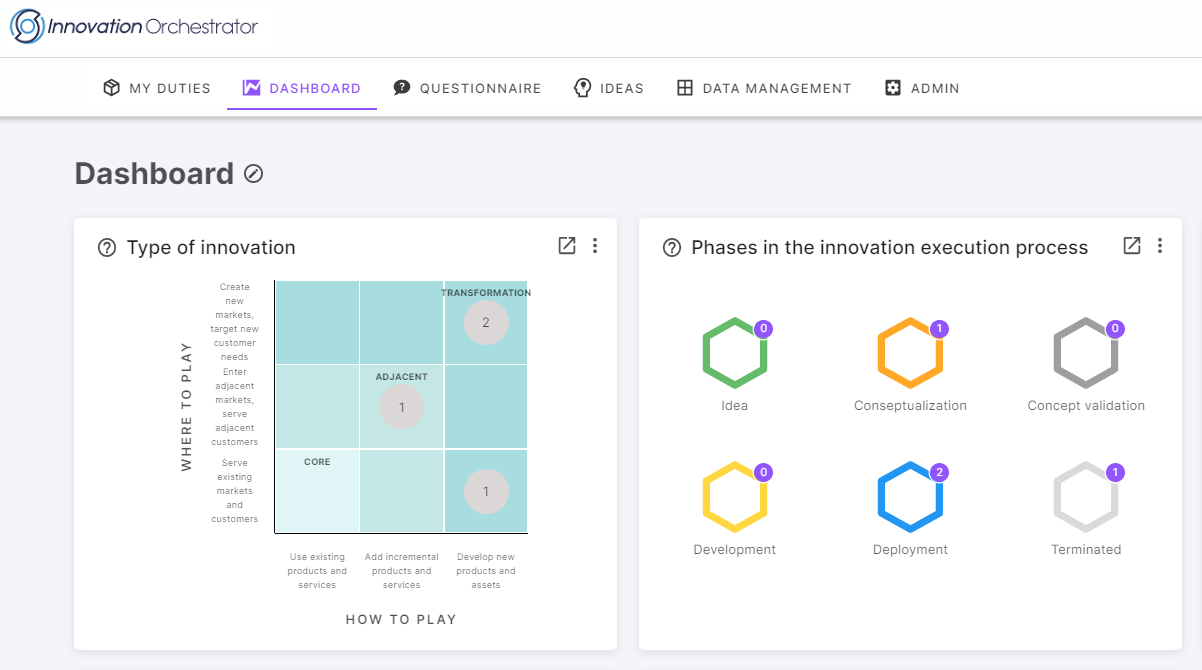
Task: Click the TRANSFORMATION matrix label
Action: tap(486, 293)
